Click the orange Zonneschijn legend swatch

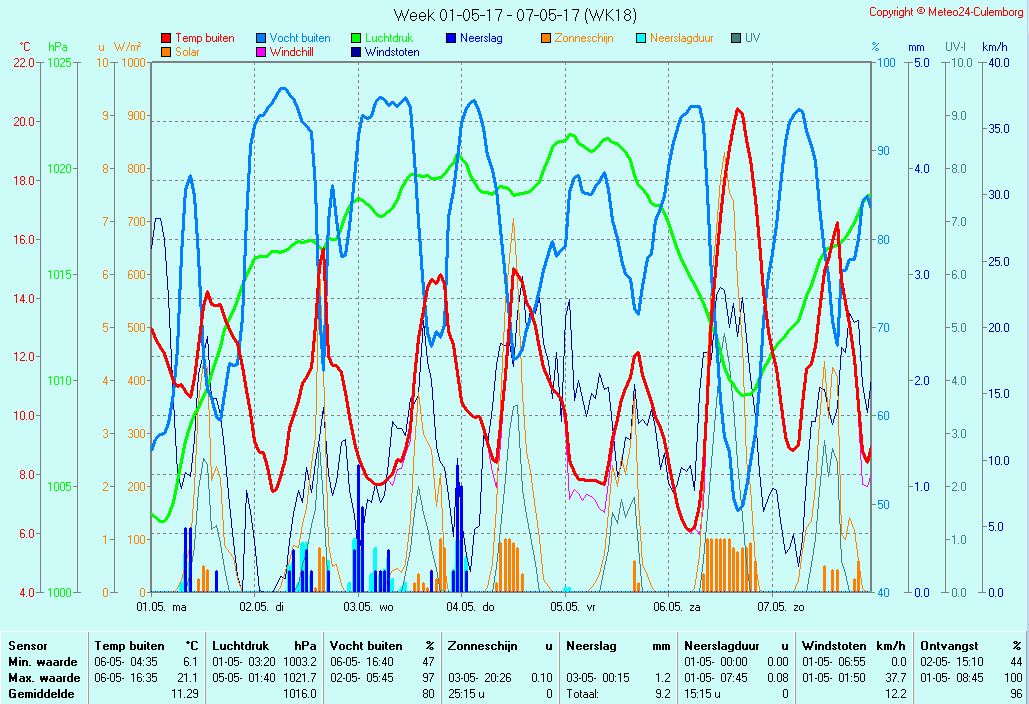546,38
